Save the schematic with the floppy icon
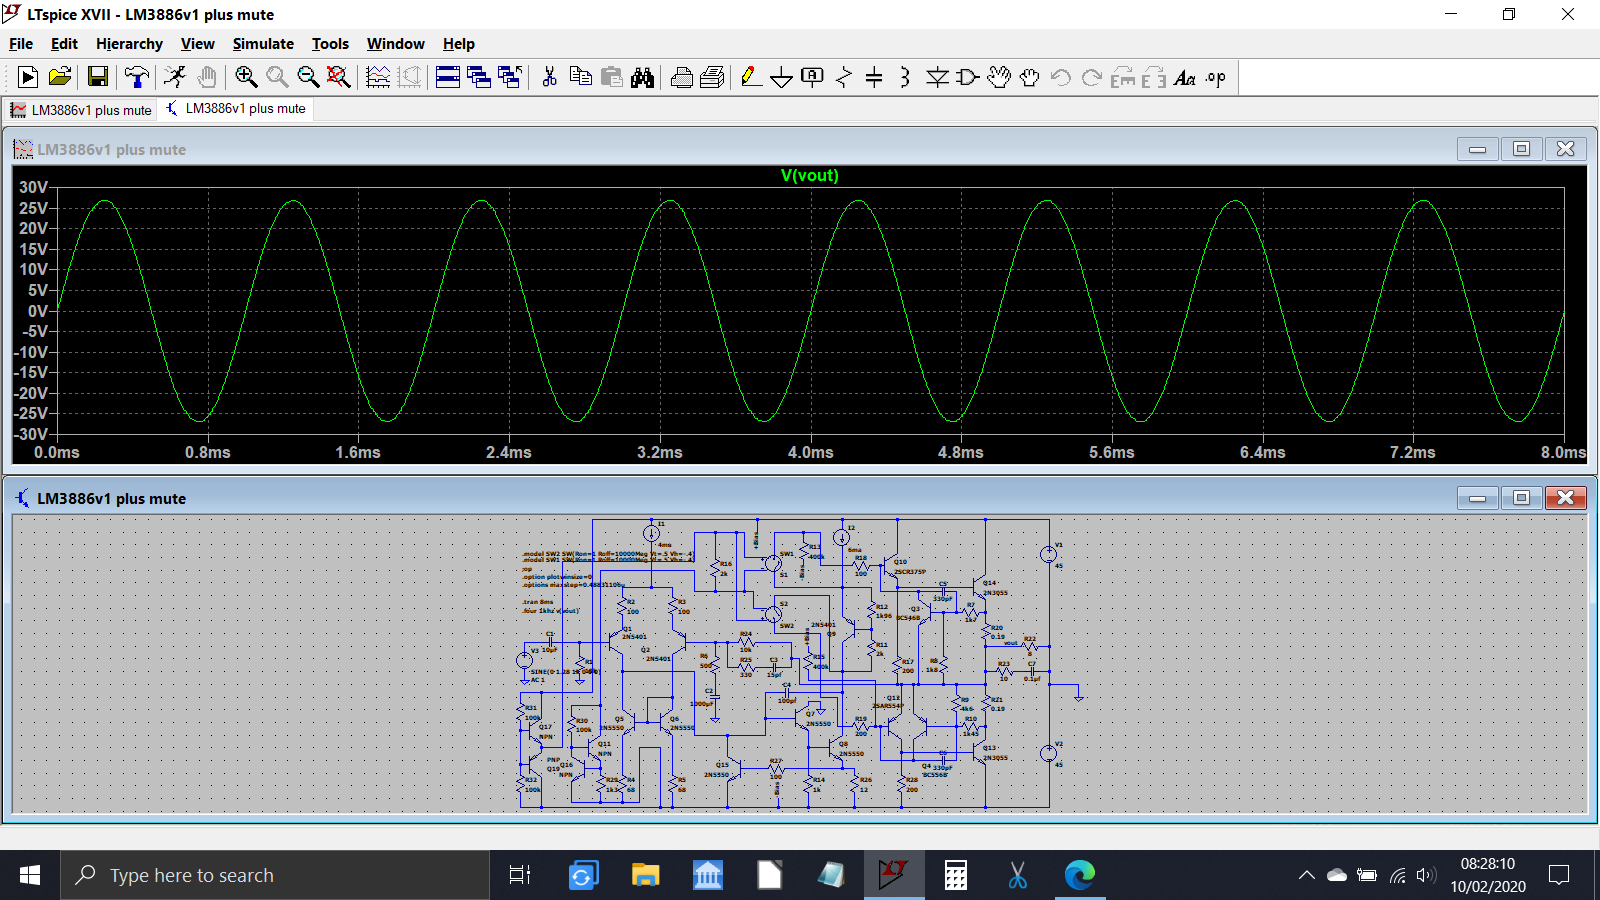Screen dimensions: 1600x900 [97, 77]
